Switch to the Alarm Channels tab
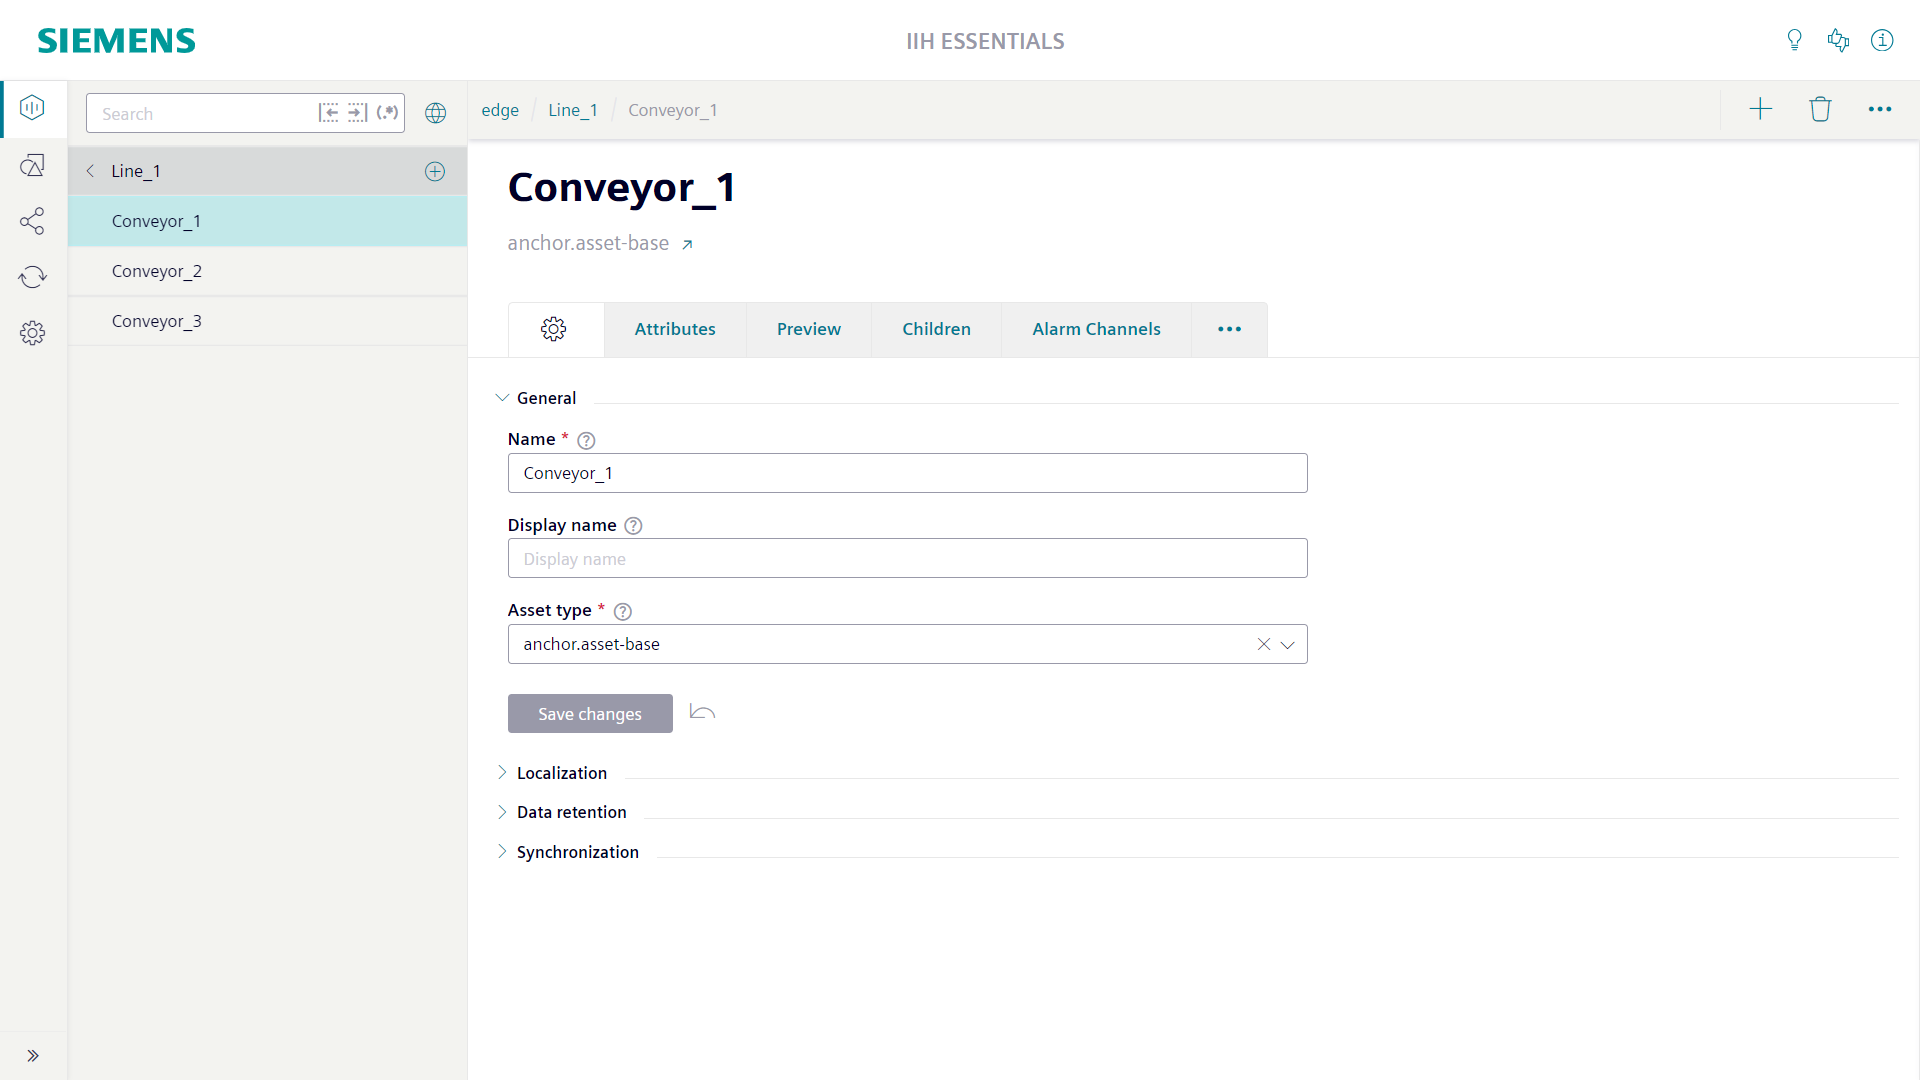 click(x=1096, y=329)
